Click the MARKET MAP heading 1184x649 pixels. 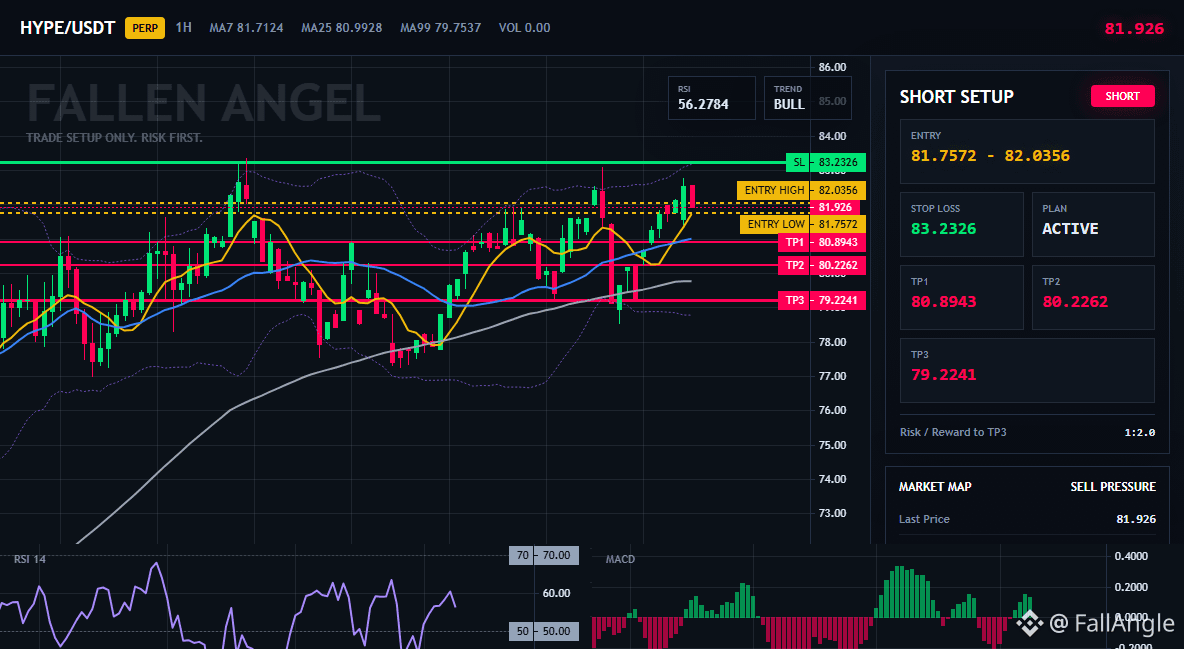pos(935,487)
